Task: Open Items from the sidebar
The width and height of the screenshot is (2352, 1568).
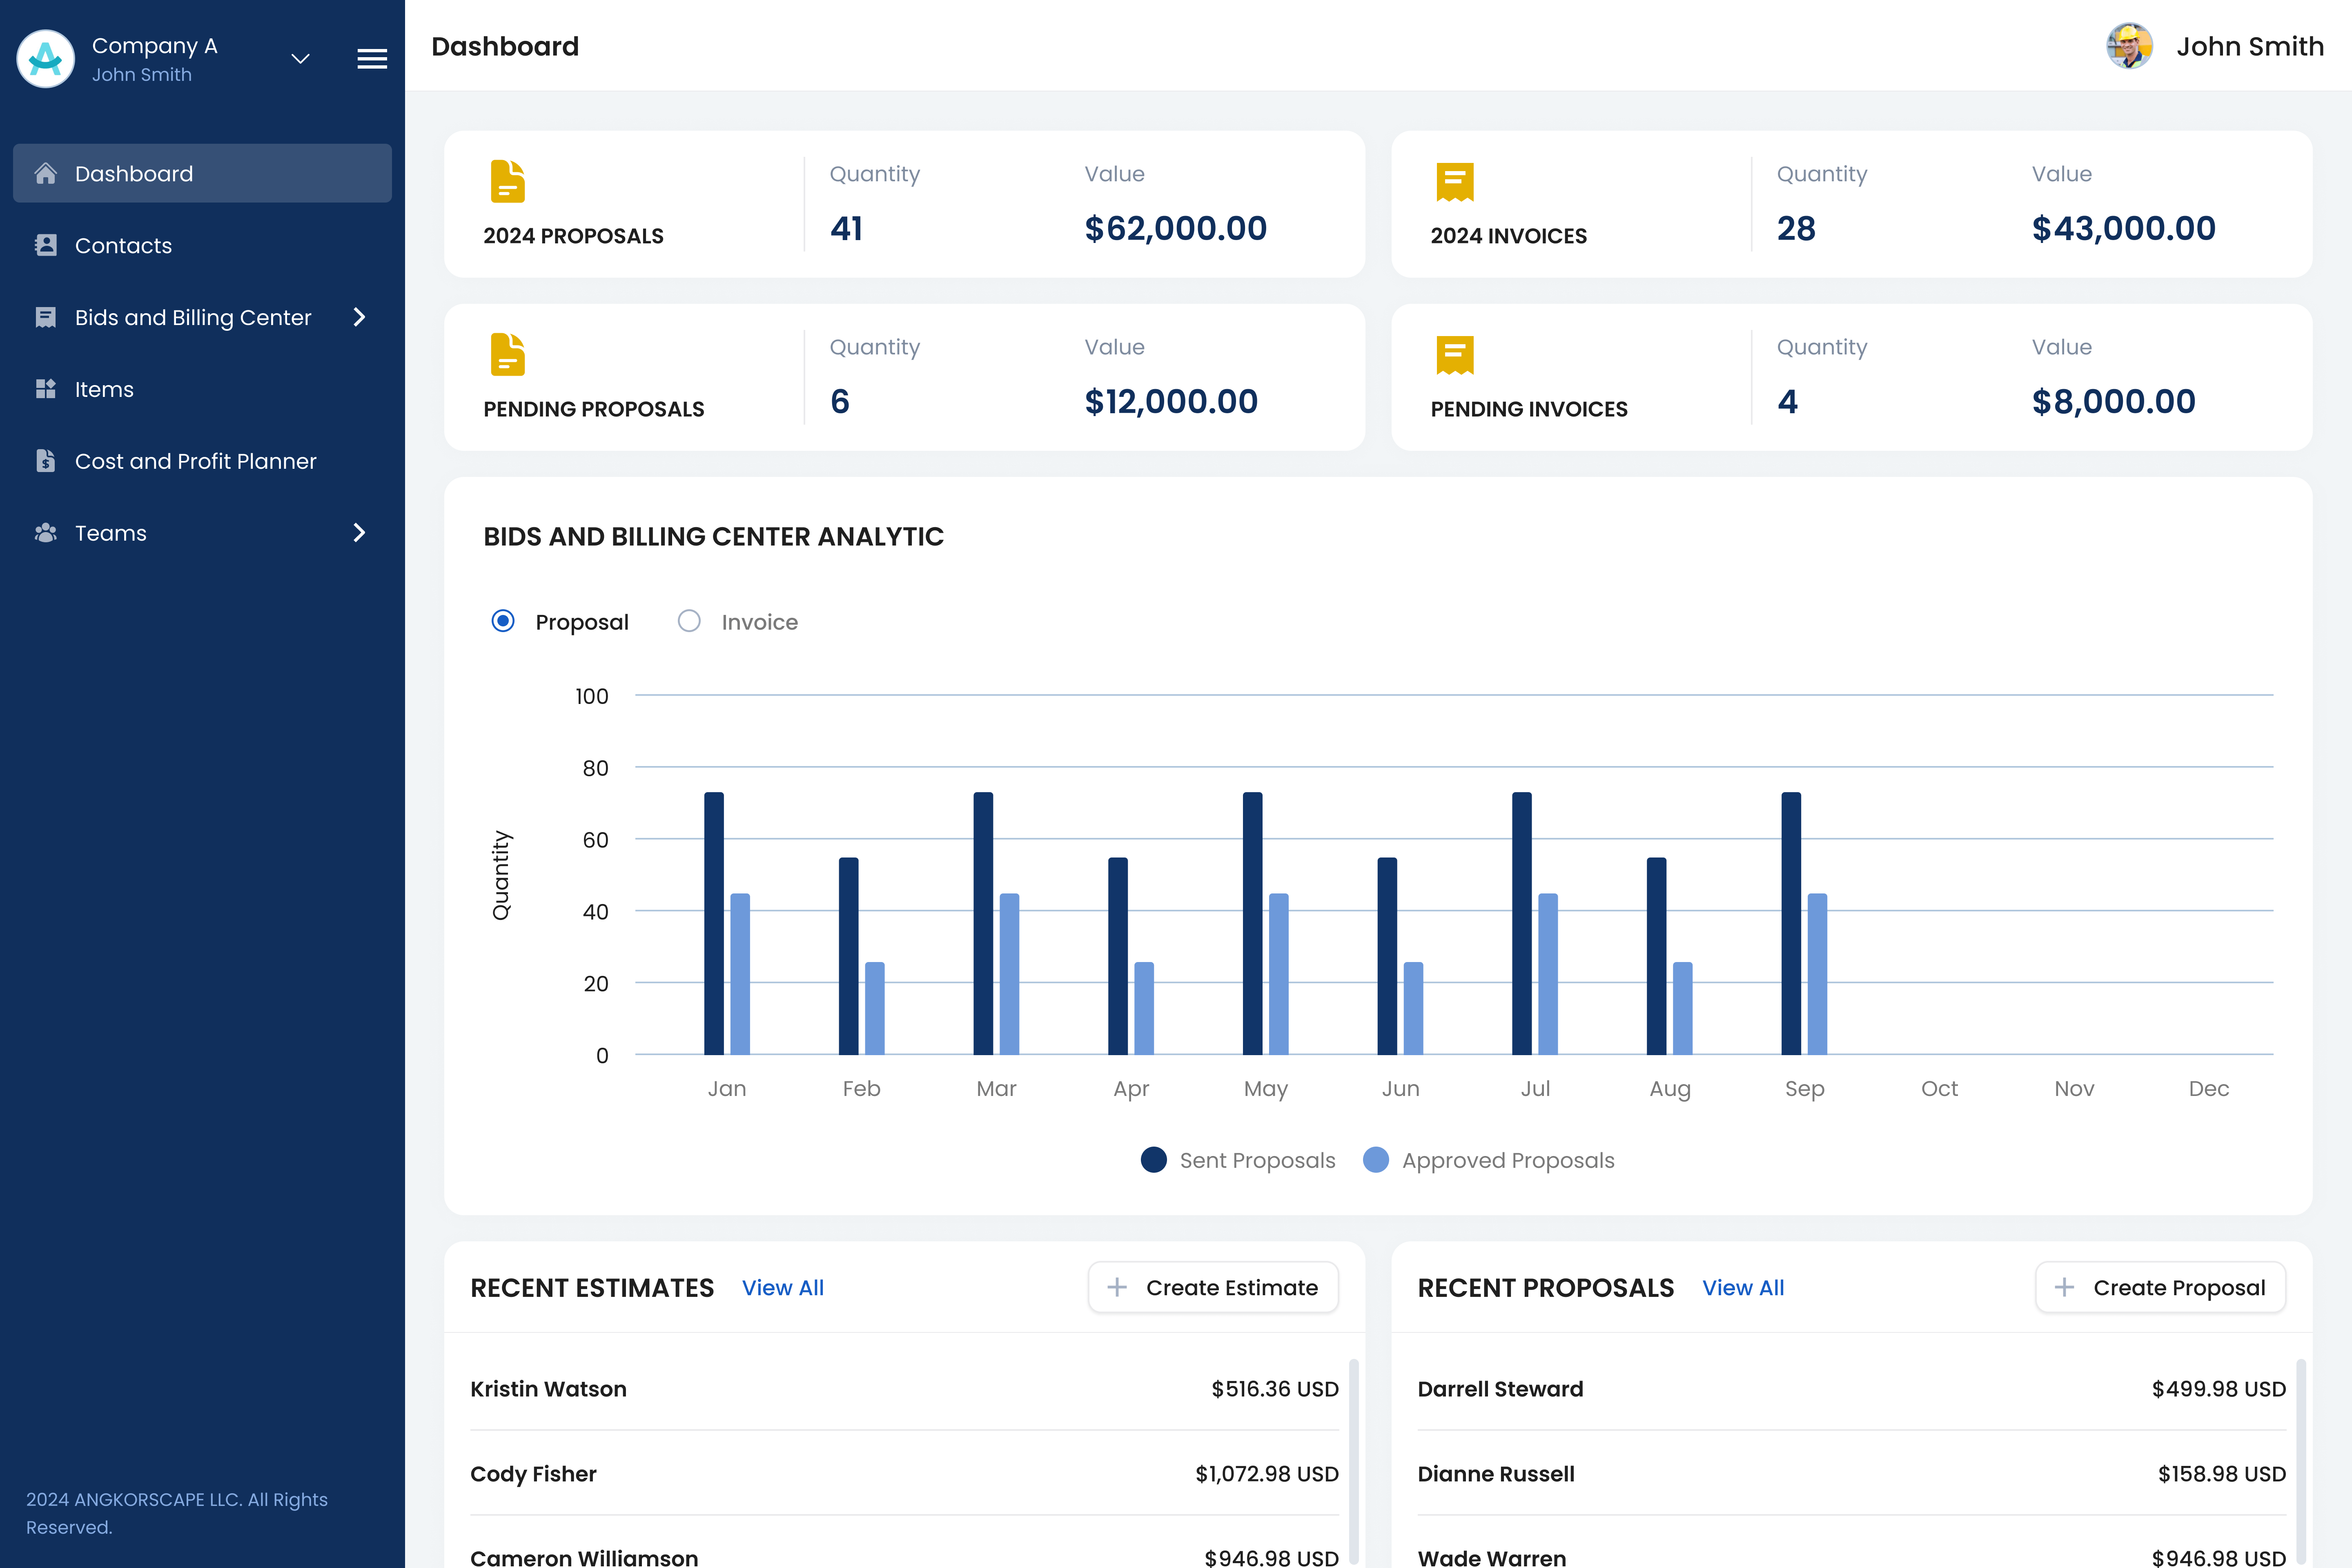Action: tap(202, 389)
